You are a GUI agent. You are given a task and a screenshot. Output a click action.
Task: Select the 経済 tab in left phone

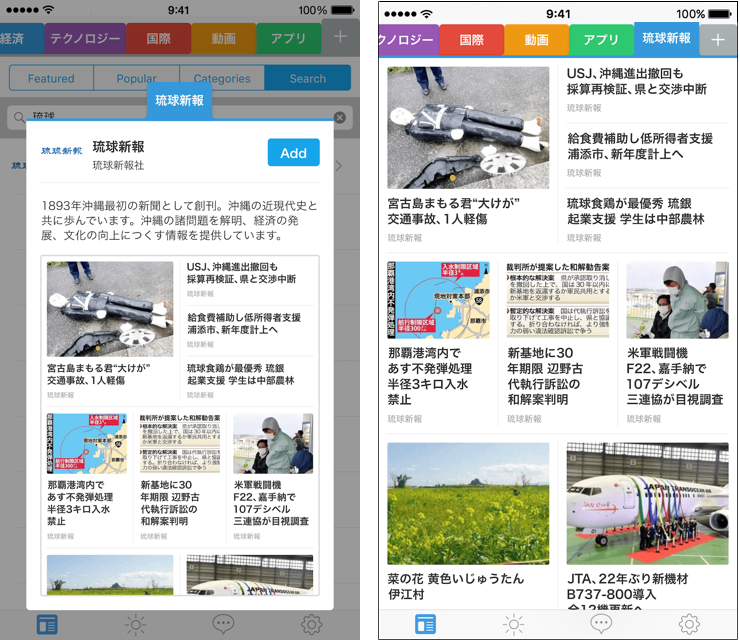click(x=22, y=39)
